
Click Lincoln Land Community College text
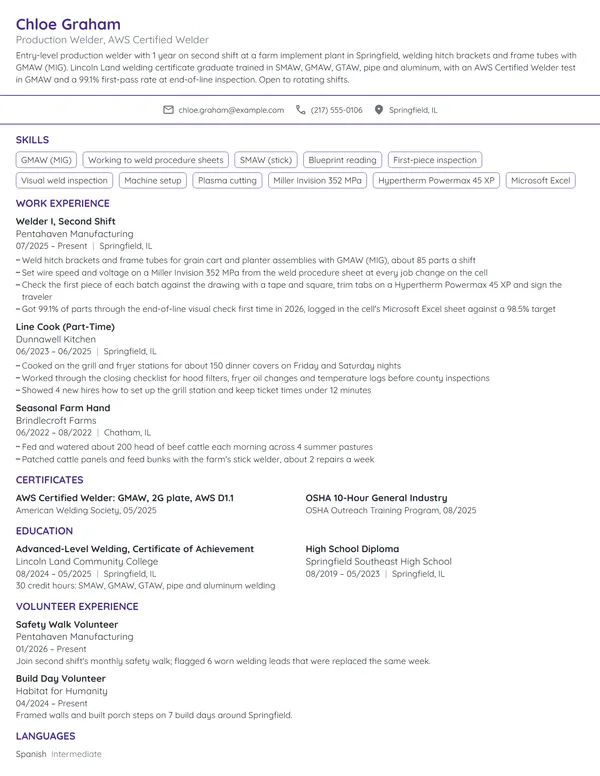pyautogui.click(x=87, y=561)
